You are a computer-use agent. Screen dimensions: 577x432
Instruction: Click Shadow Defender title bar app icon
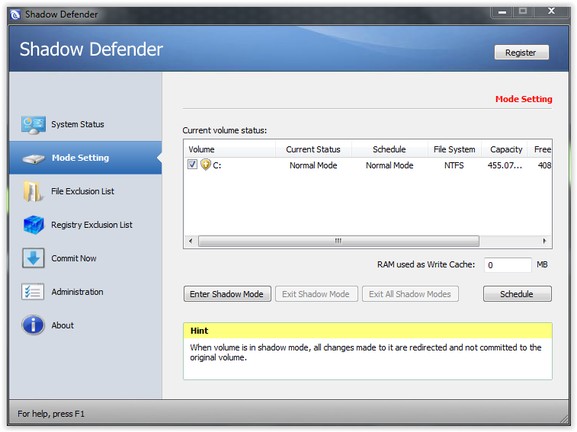tap(15, 15)
